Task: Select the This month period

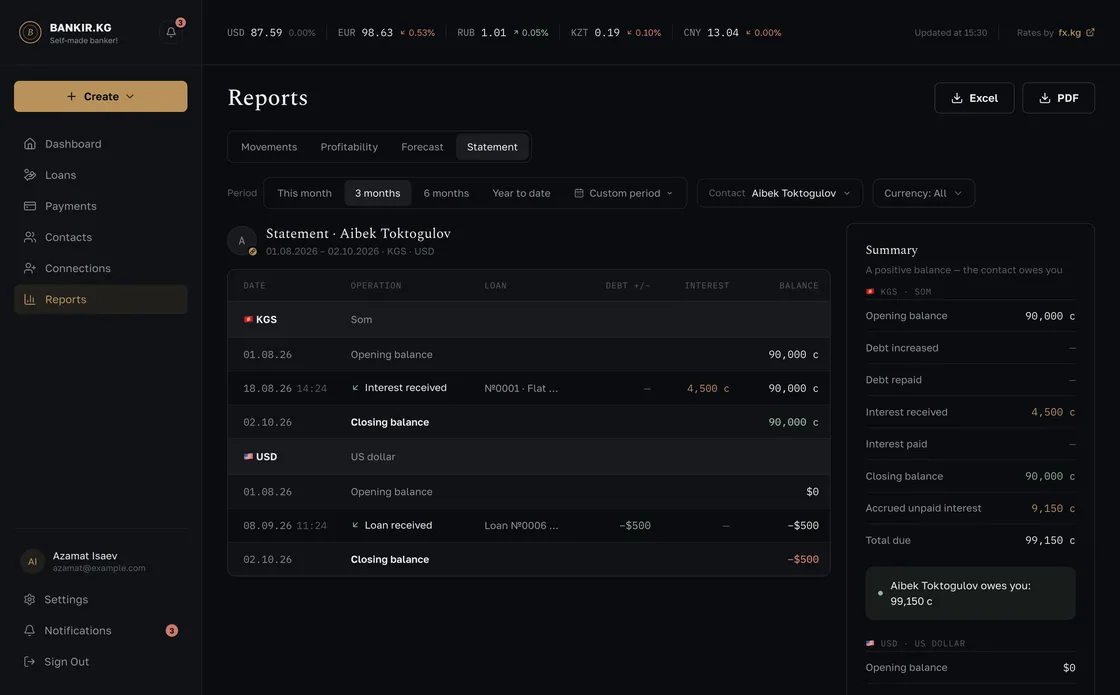Action: pyautogui.click(x=304, y=193)
